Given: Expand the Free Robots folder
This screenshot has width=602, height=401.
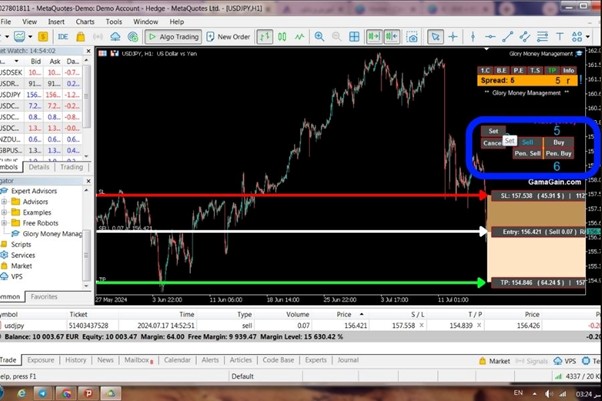Looking at the screenshot, I should [x=4, y=223].
